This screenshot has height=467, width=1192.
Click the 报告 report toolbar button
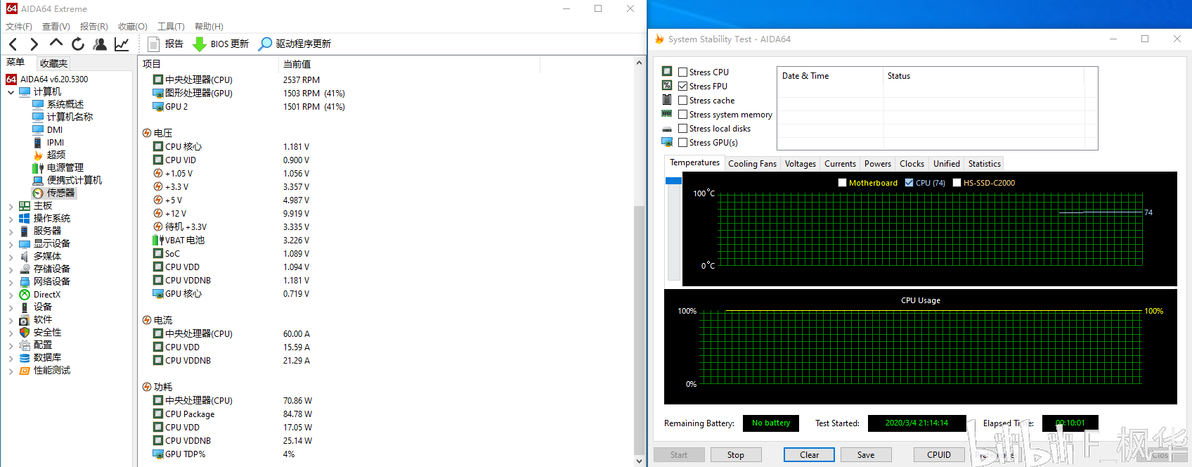pyautogui.click(x=165, y=44)
